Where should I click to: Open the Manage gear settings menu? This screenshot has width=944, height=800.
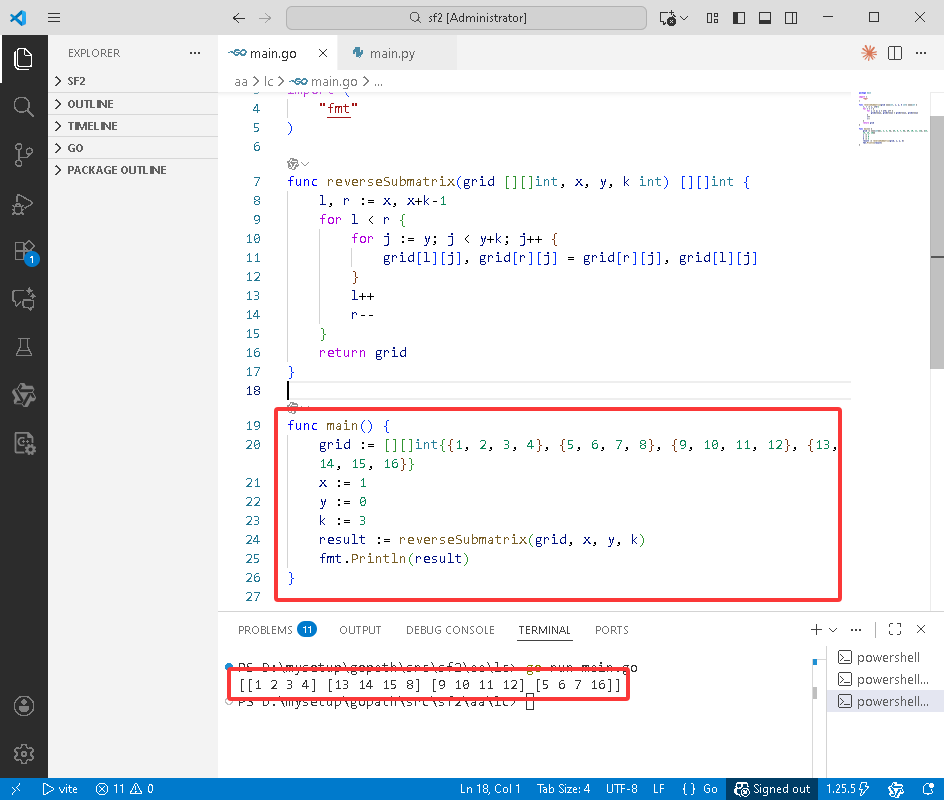click(23, 754)
